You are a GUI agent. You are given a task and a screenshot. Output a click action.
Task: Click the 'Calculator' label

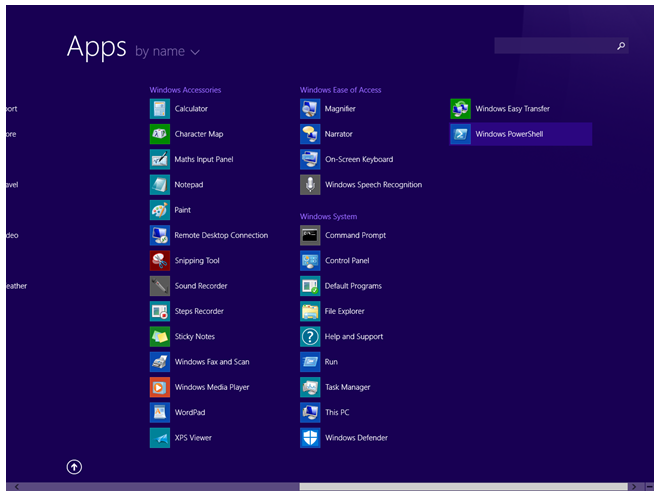191,109
